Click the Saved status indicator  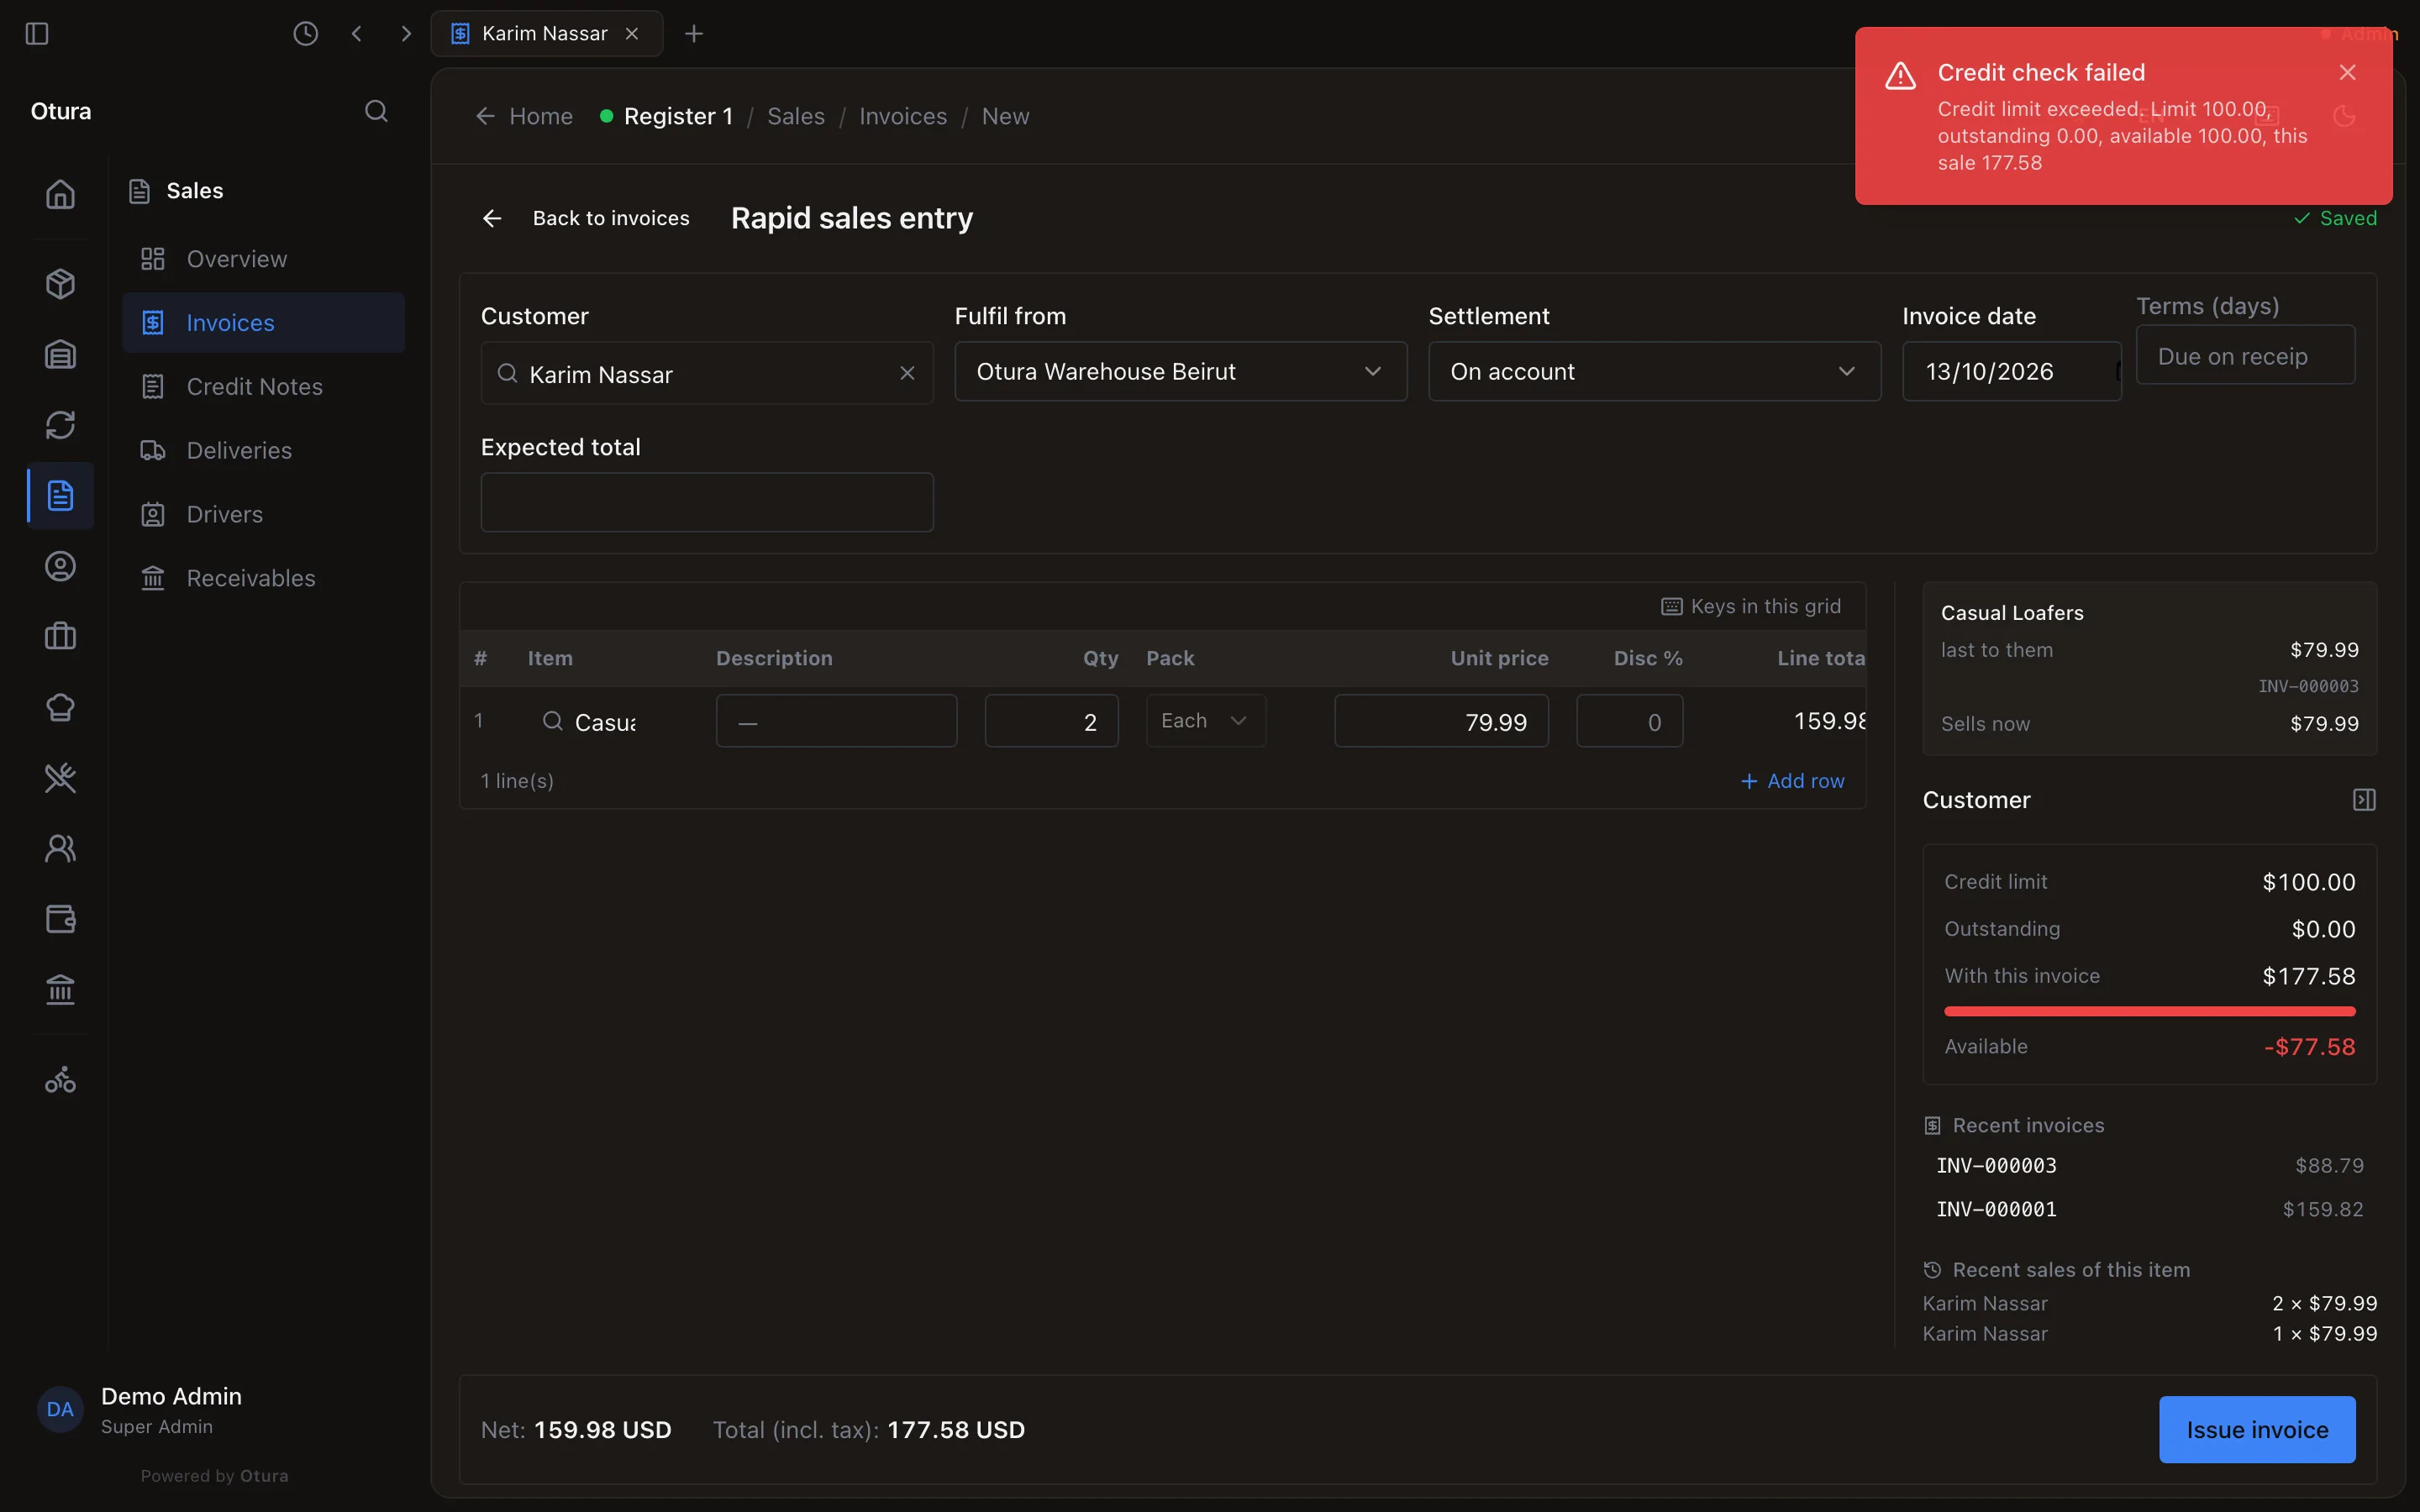(2335, 218)
